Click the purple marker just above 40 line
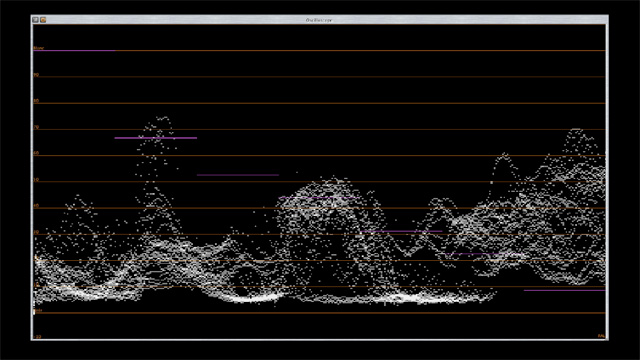 [319, 198]
